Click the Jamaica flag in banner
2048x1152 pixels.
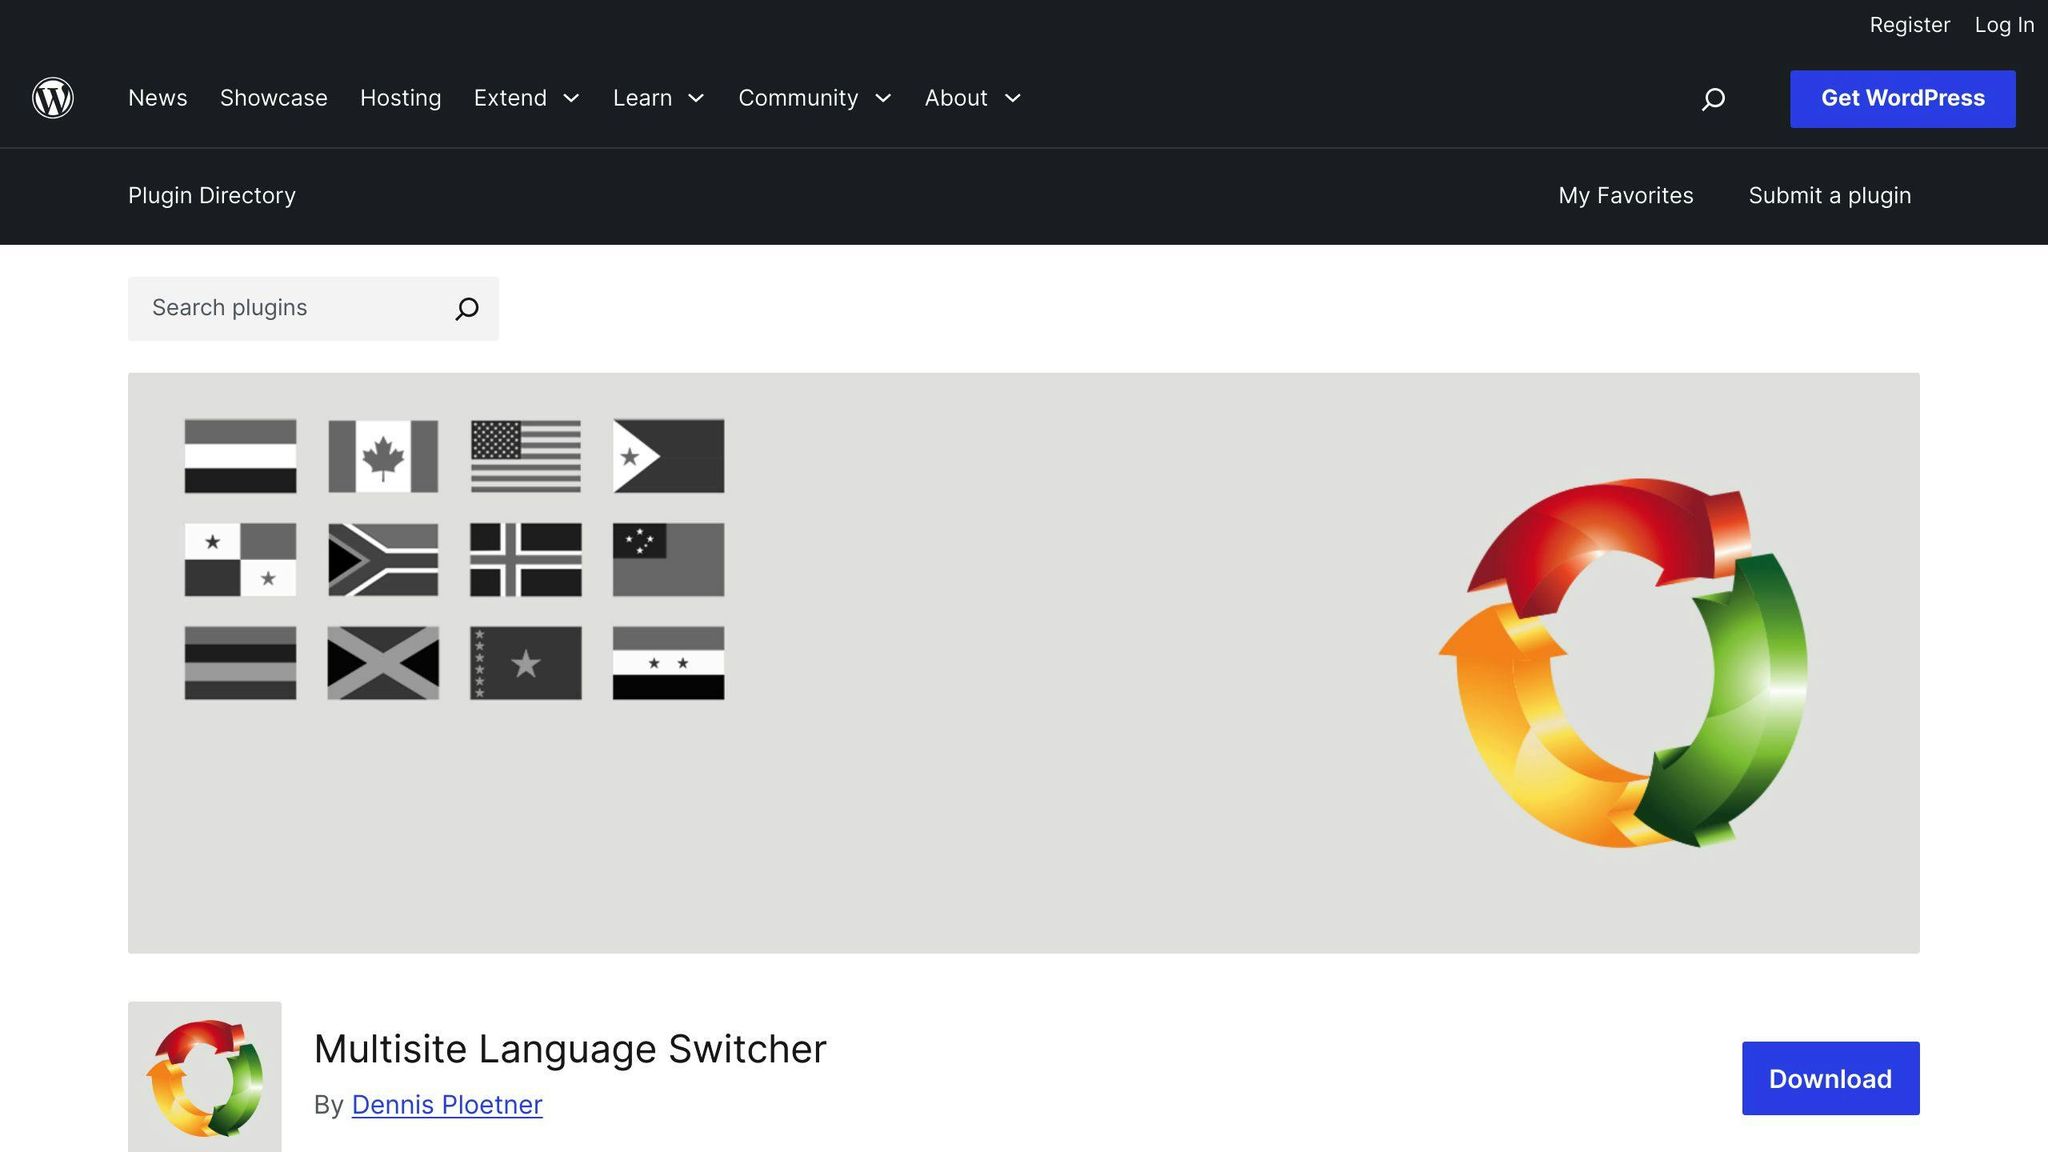(x=383, y=663)
